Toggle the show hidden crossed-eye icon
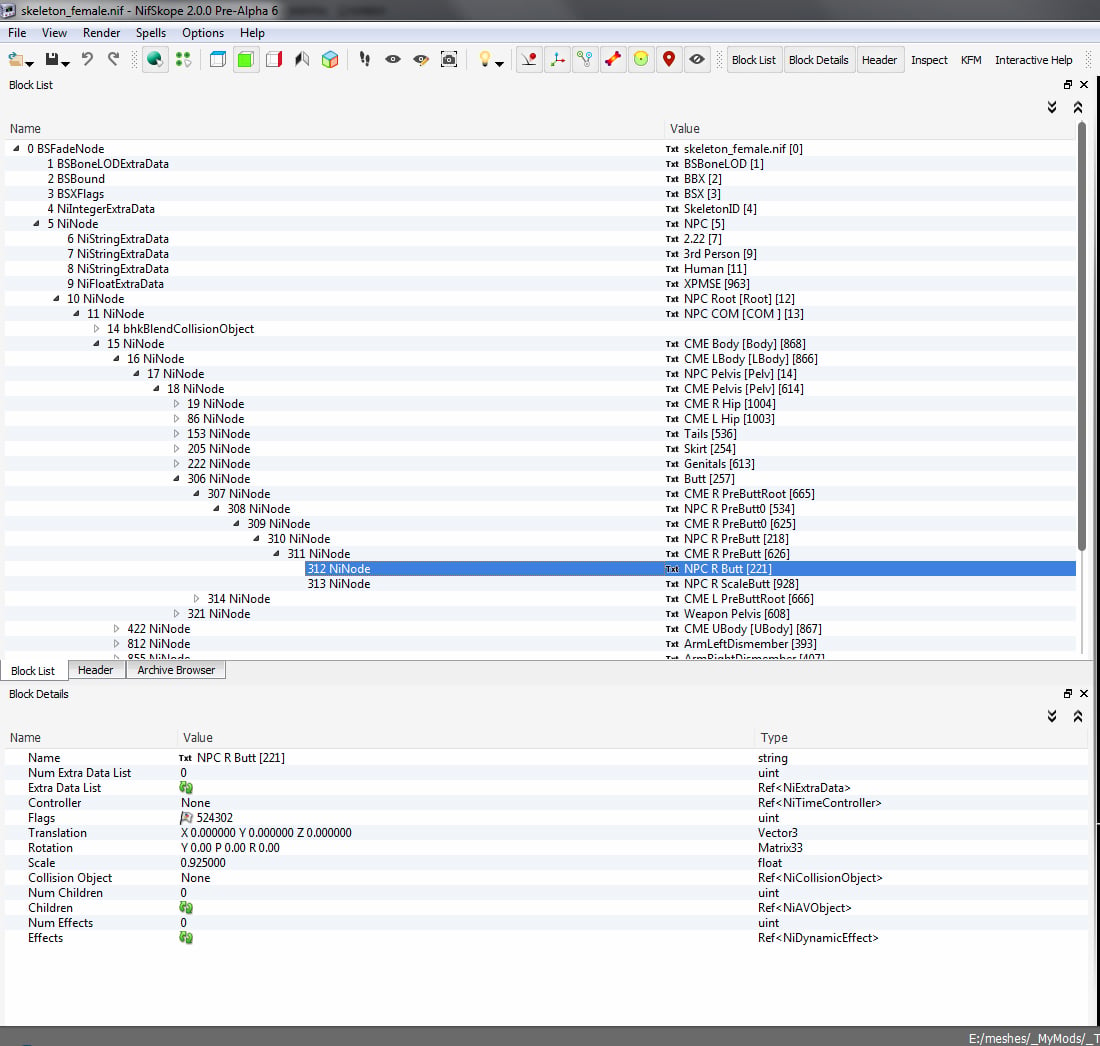The height and width of the screenshot is (1046, 1100). 697,60
